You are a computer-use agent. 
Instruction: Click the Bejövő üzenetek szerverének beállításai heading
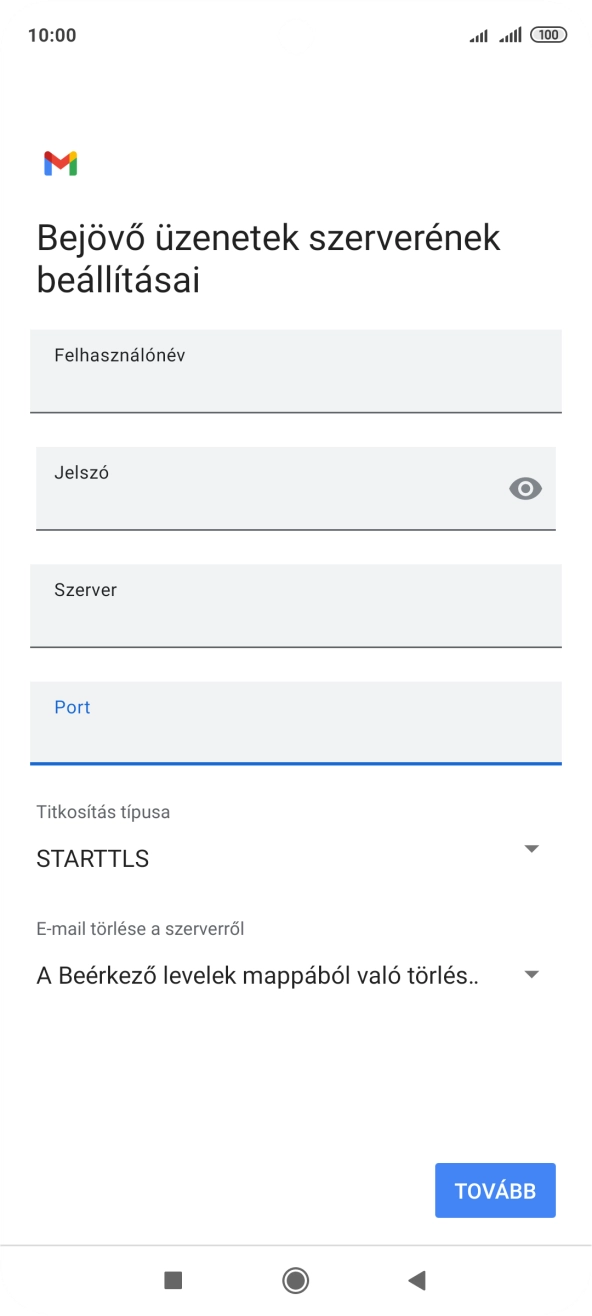[x=268, y=257]
